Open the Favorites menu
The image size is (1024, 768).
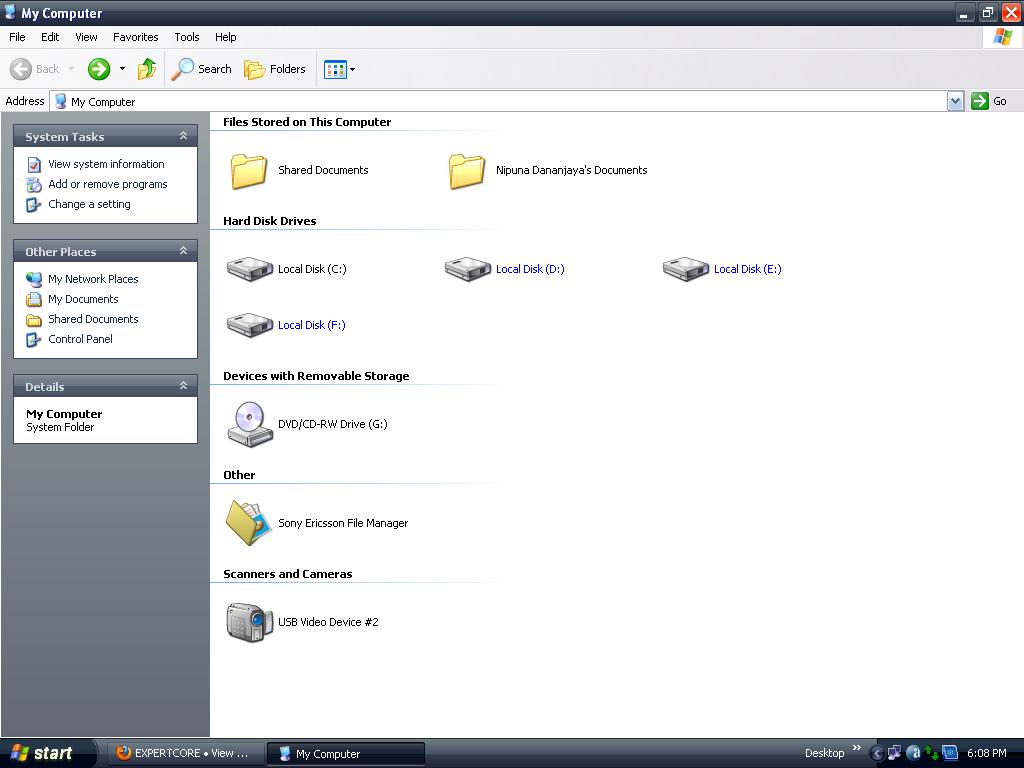click(x=135, y=37)
